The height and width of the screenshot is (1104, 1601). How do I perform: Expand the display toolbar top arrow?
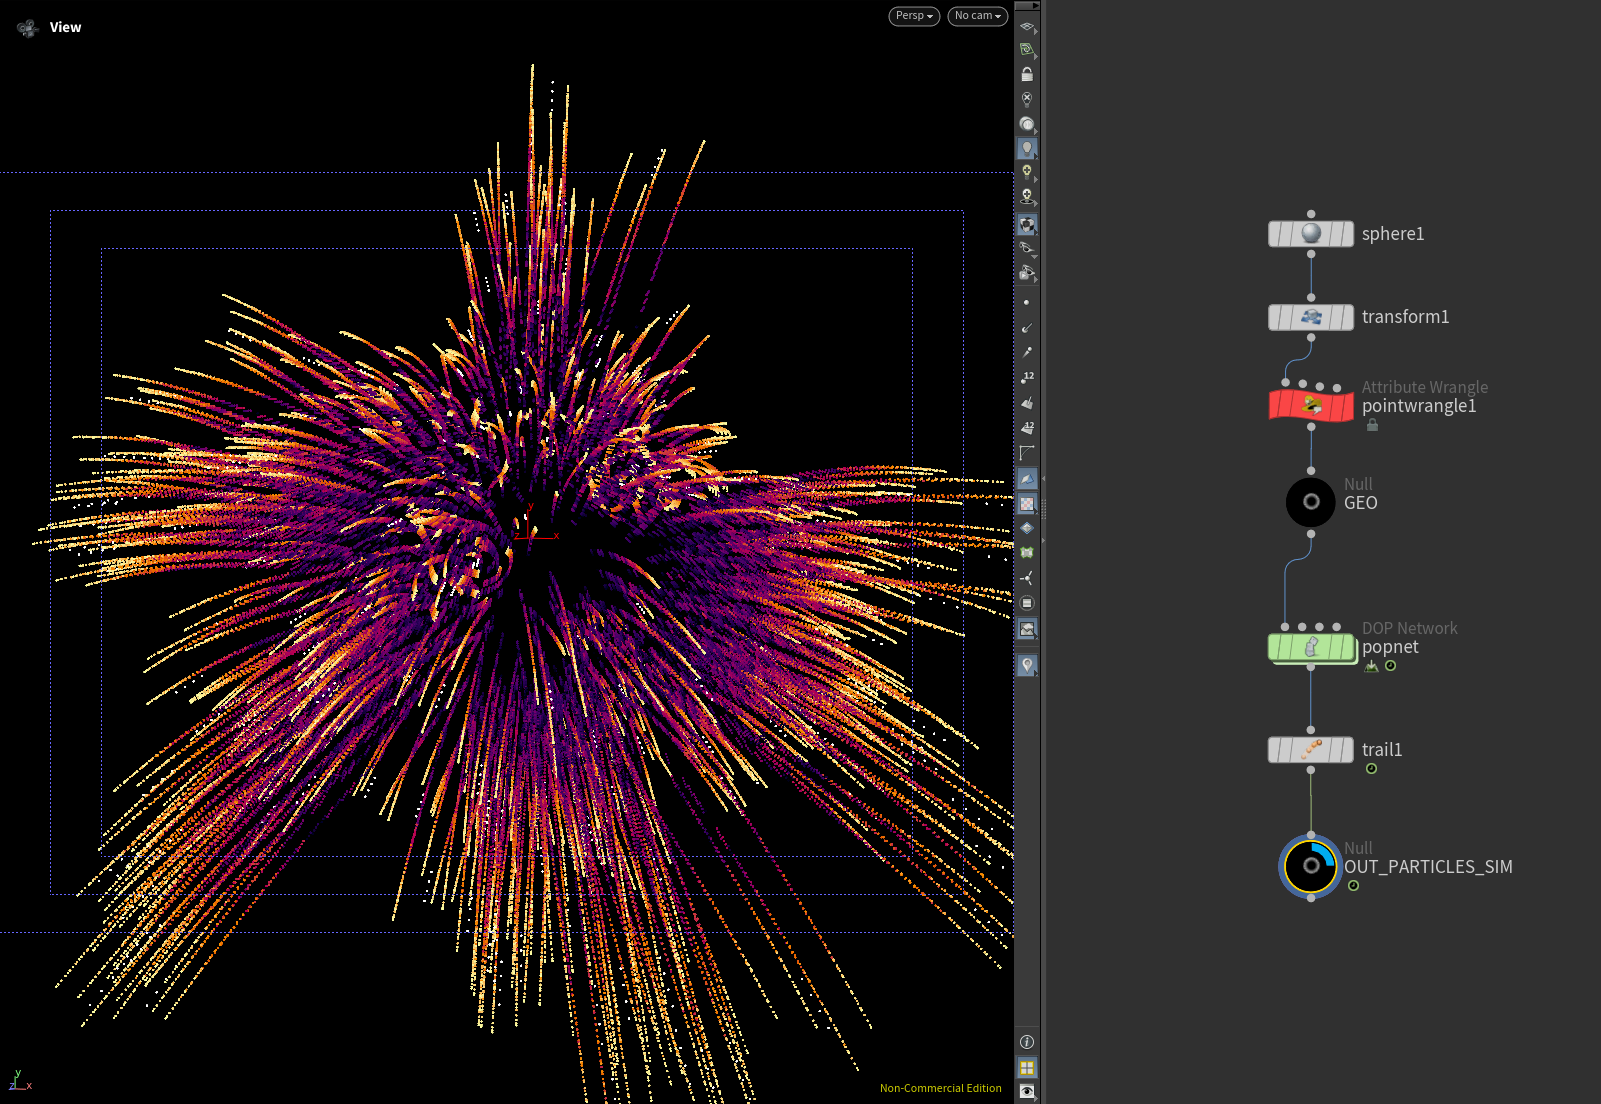tap(1027, 6)
